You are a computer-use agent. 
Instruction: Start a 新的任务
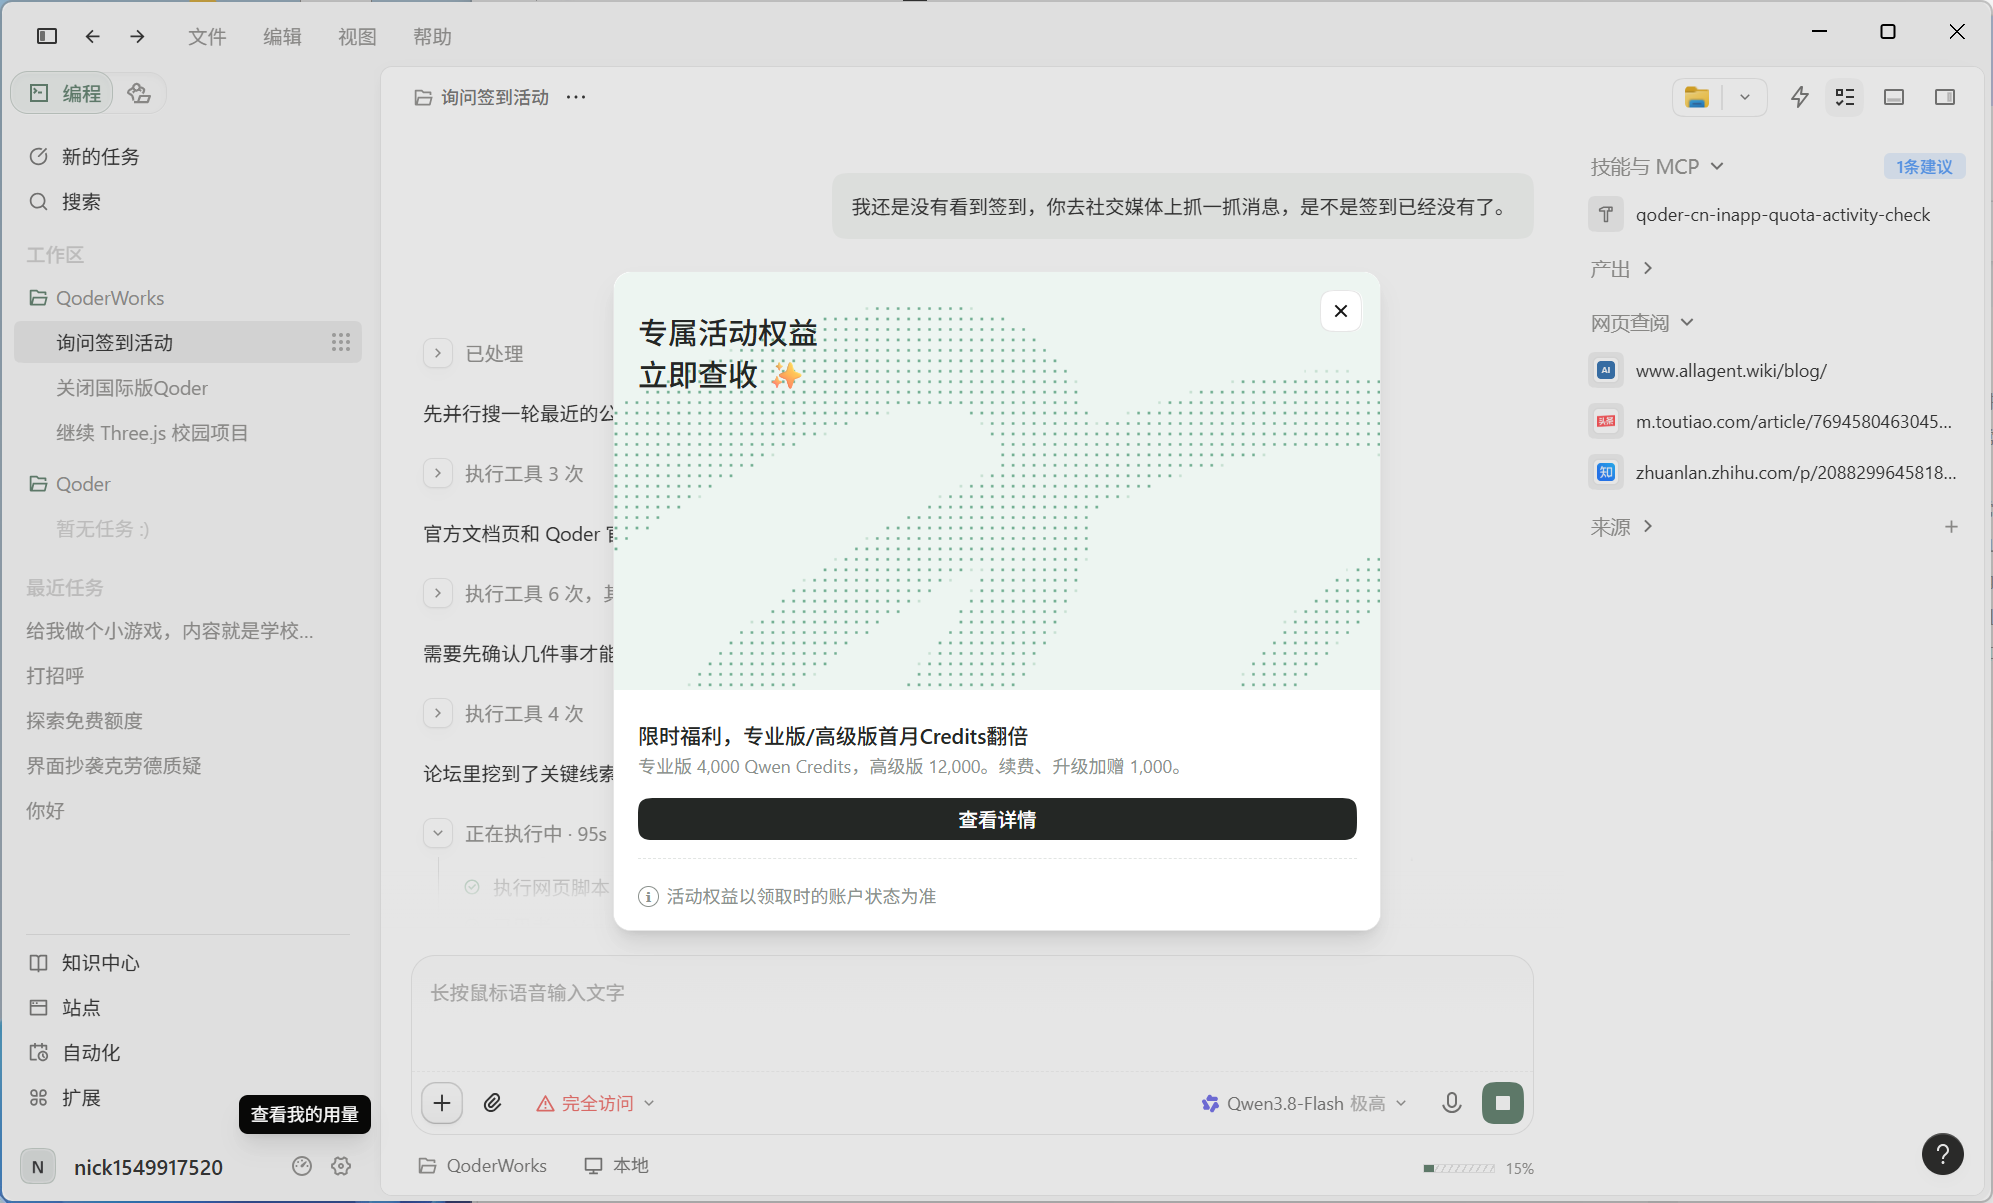click(187, 156)
